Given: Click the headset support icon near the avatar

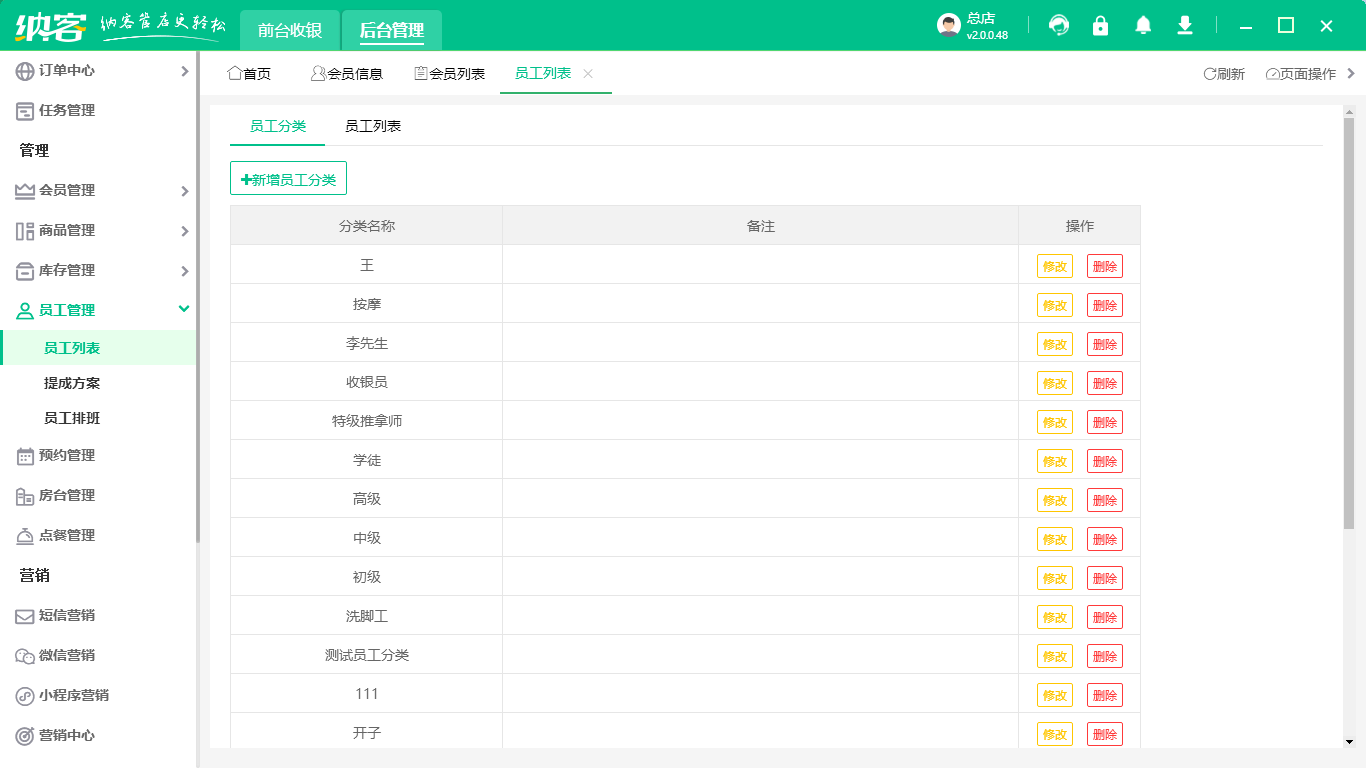Looking at the screenshot, I should pos(1059,25).
